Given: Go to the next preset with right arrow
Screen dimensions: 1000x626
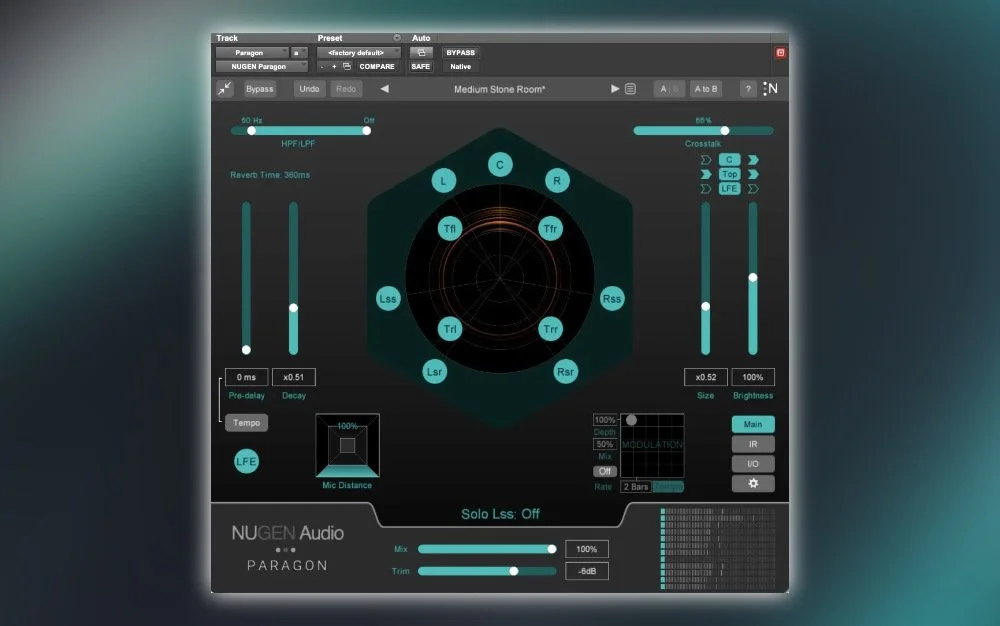Looking at the screenshot, I should (615, 89).
